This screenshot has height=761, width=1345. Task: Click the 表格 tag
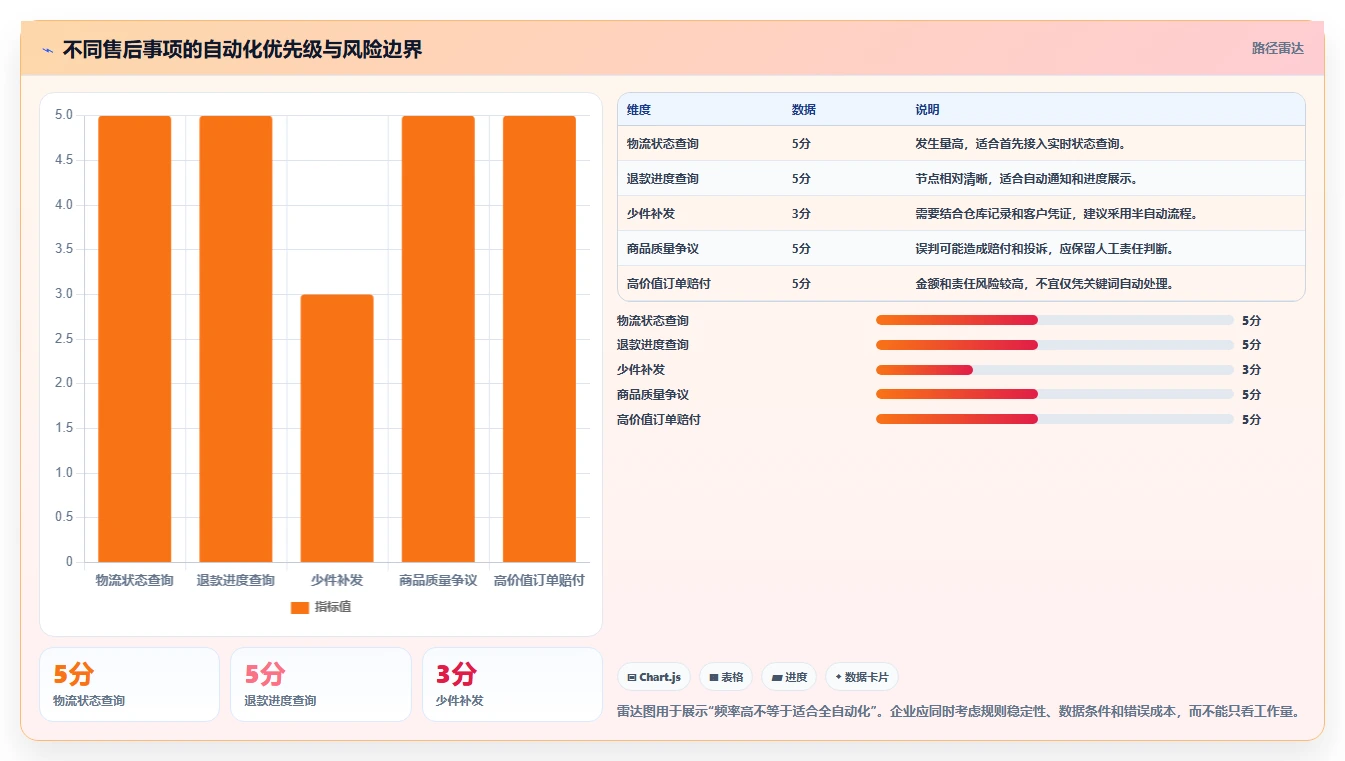(x=726, y=677)
